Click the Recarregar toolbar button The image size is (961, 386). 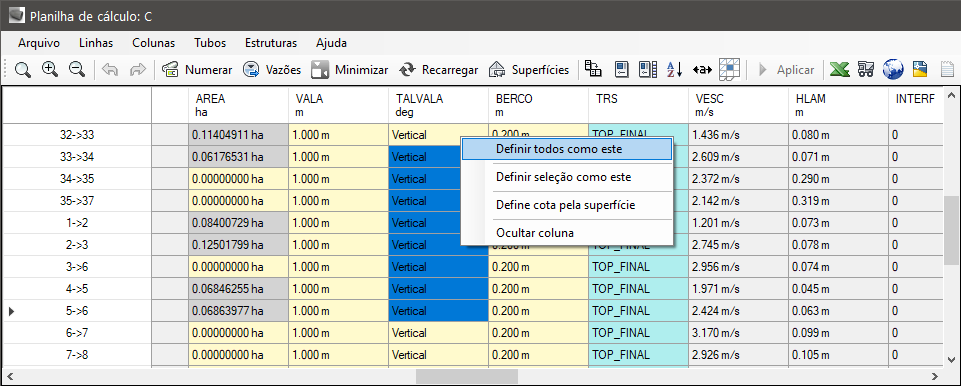point(438,70)
